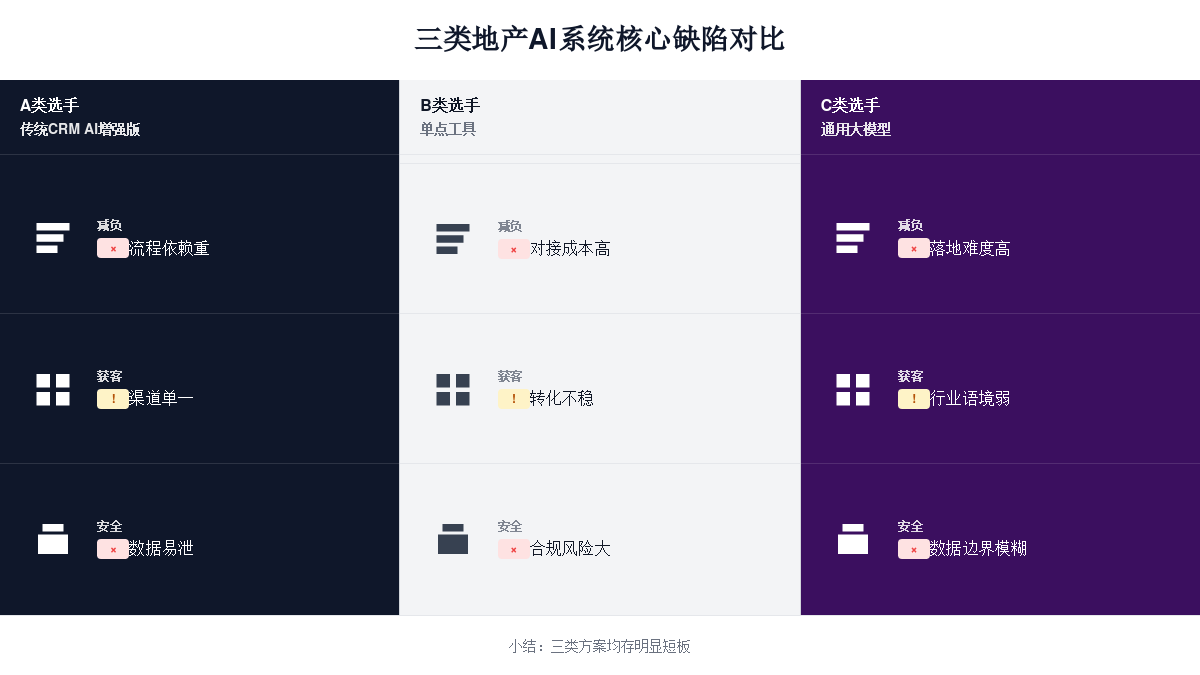Click the 获客 grid icon in A类选手 column
This screenshot has width=1200, height=675.
(x=53, y=389)
